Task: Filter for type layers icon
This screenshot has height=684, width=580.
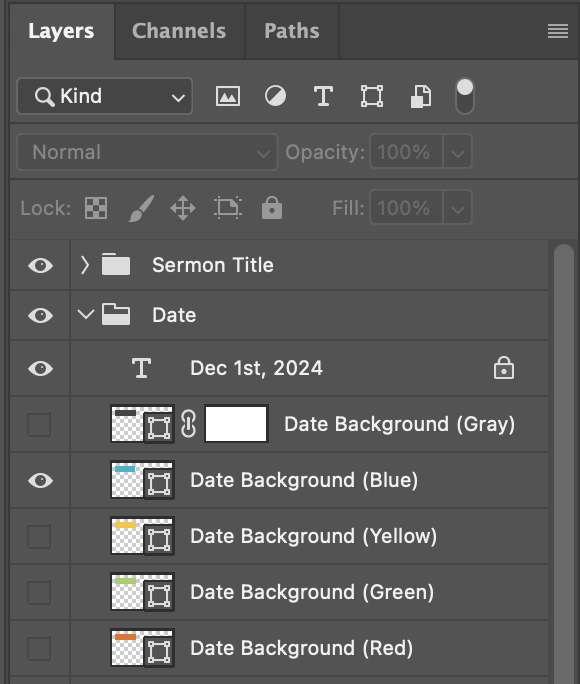Action: [324, 96]
